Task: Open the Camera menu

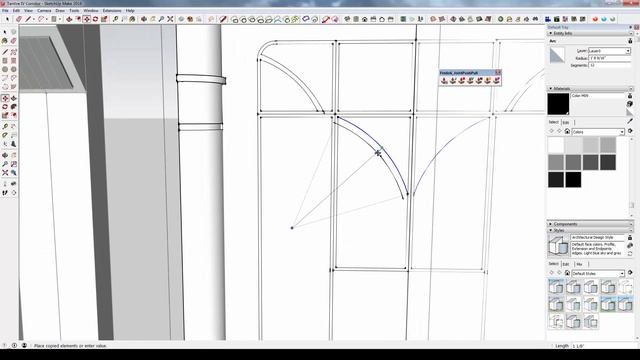Action: (x=44, y=11)
